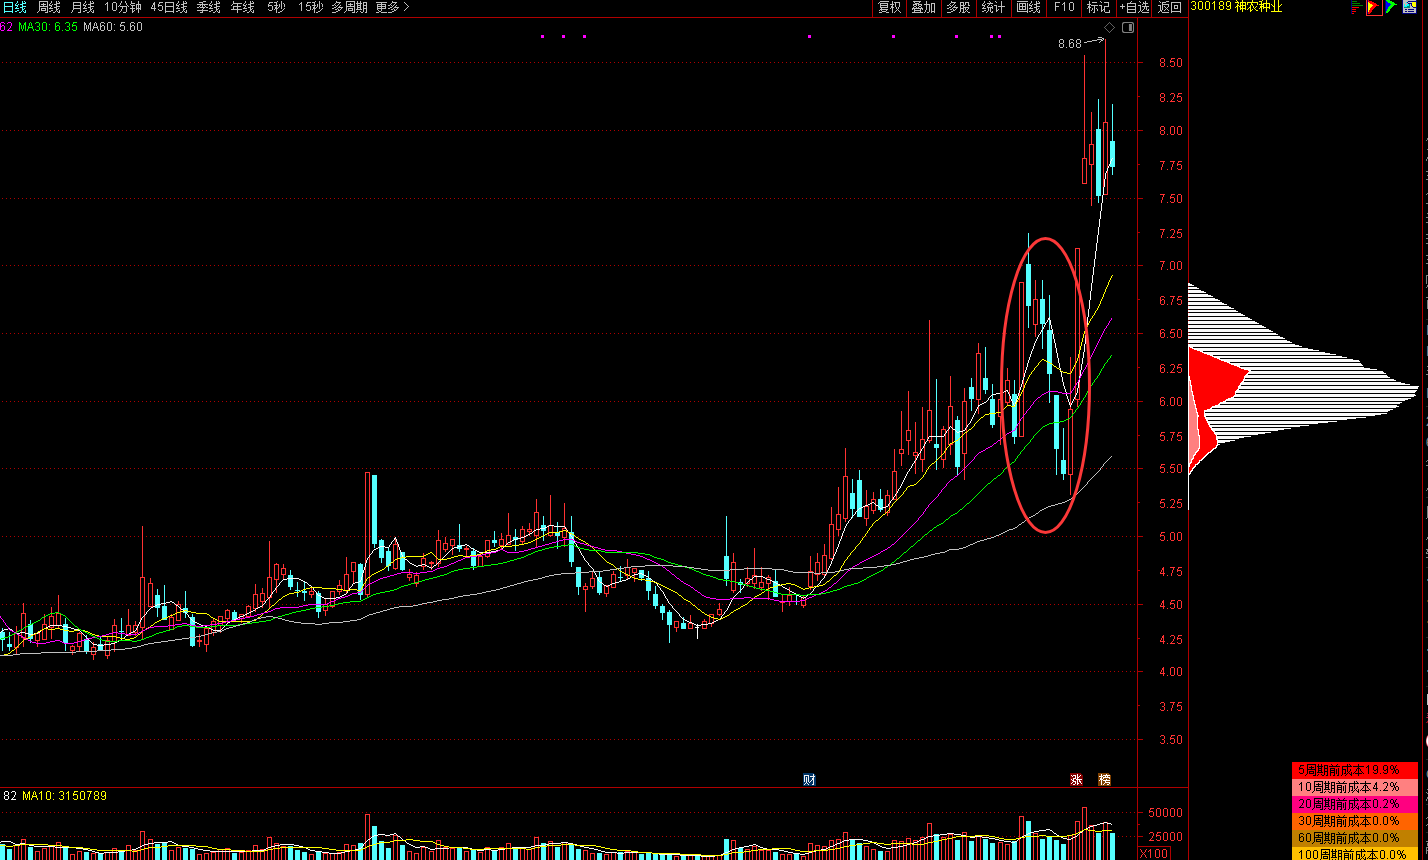Switch to the 年线 yearly period
This screenshot has height=860, width=1428.
tap(242, 7)
